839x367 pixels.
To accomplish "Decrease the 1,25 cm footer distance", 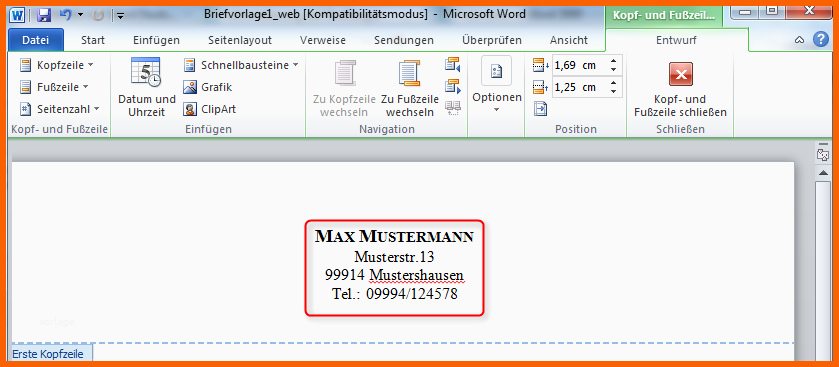I will (x=614, y=92).
